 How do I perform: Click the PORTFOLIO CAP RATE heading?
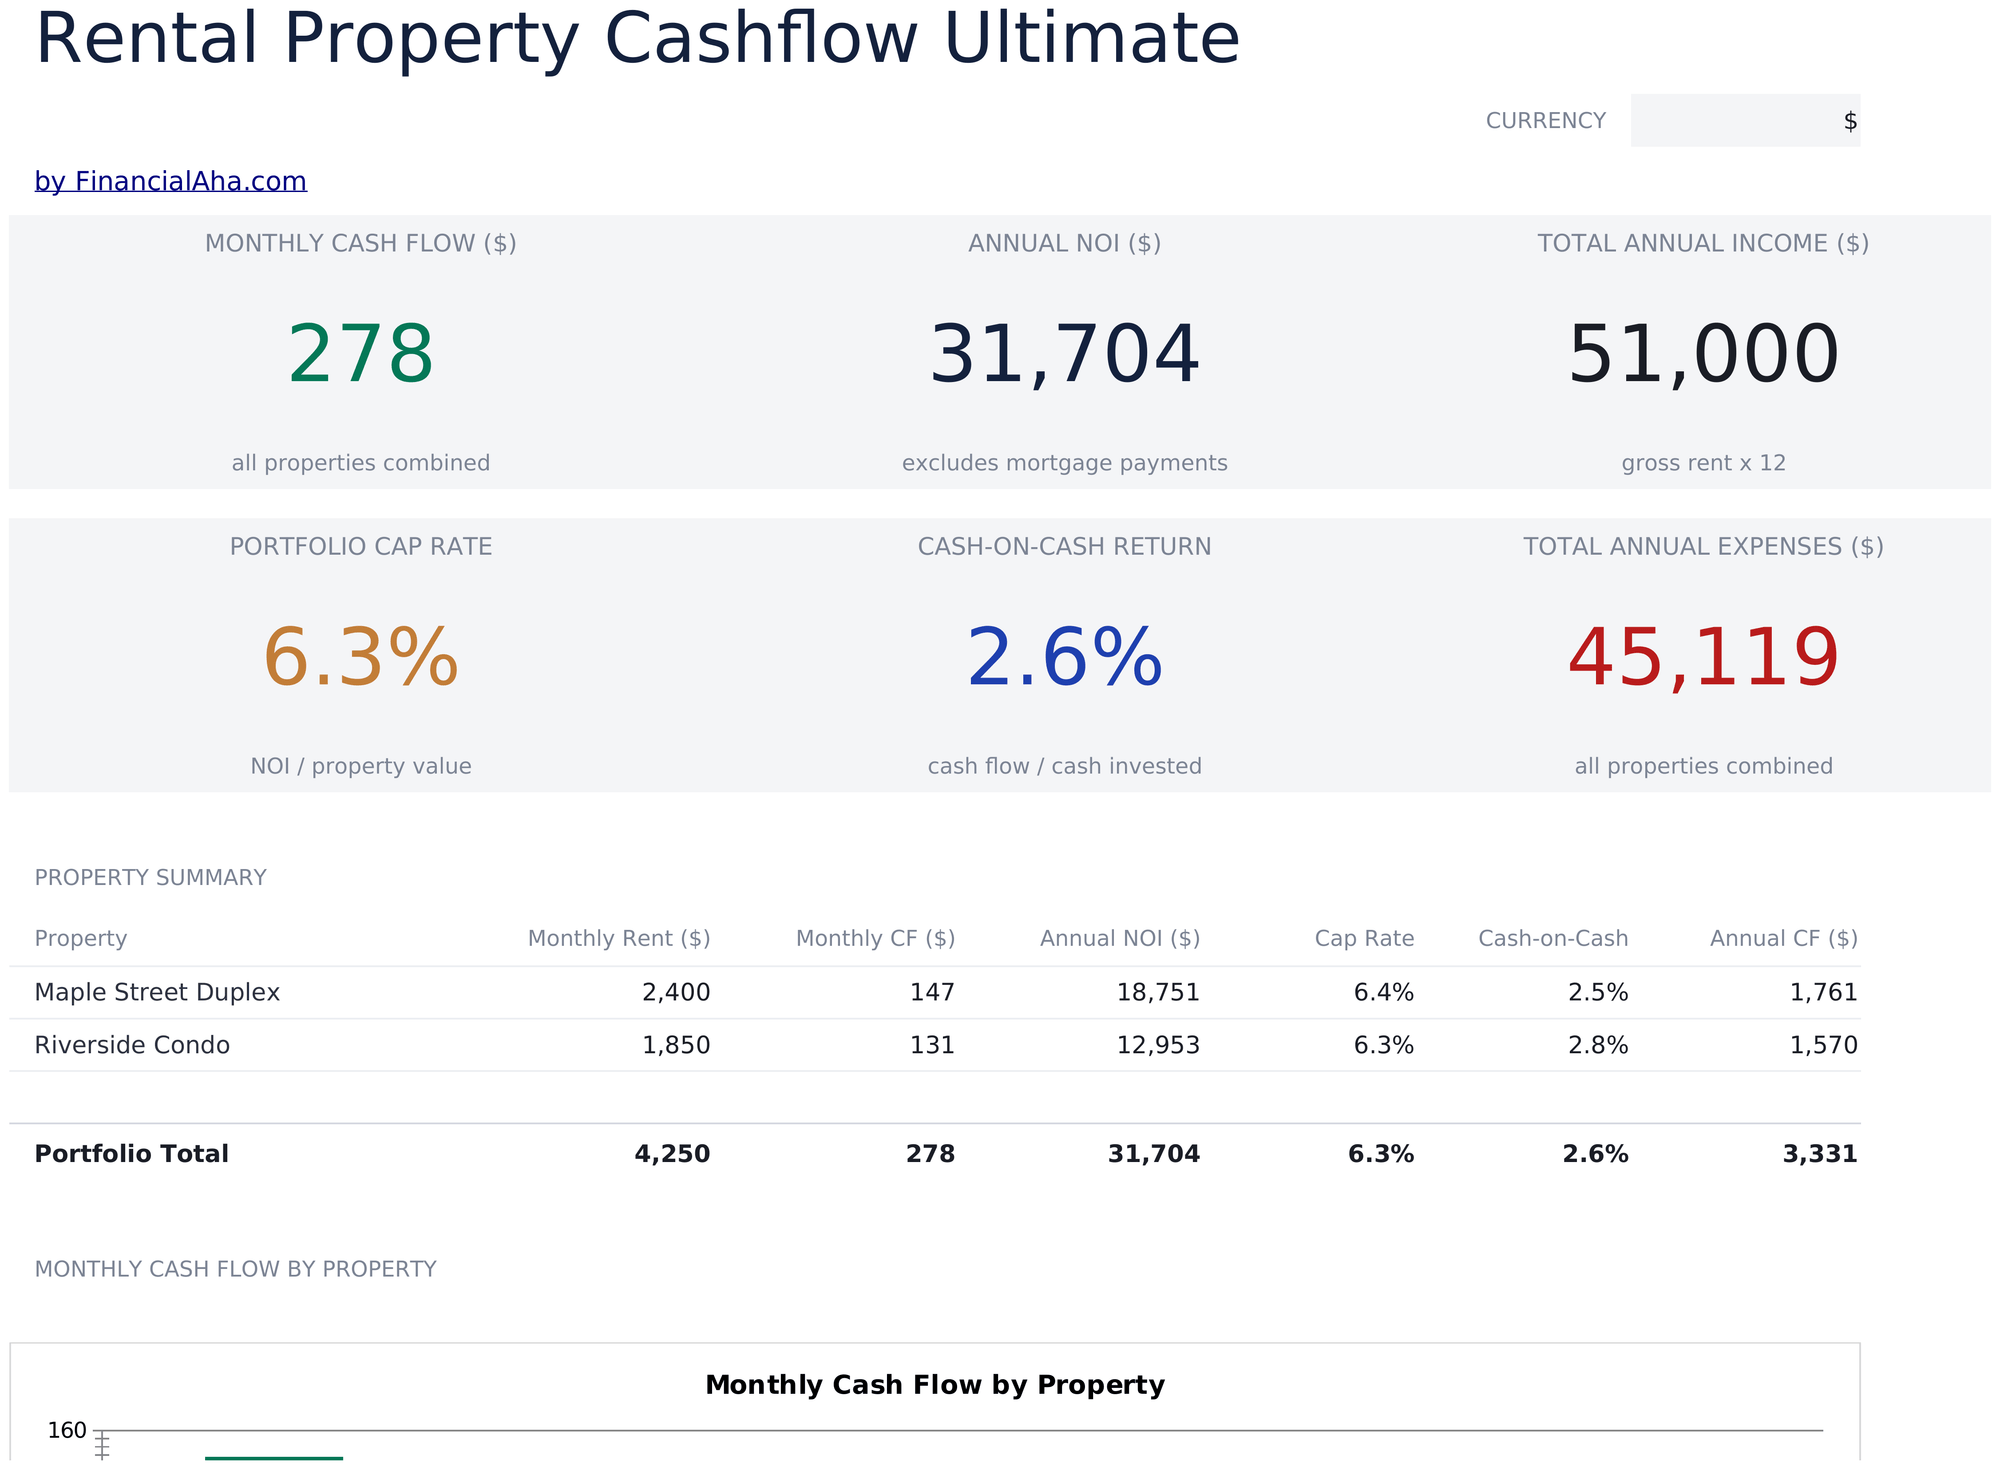pos(361,547)
